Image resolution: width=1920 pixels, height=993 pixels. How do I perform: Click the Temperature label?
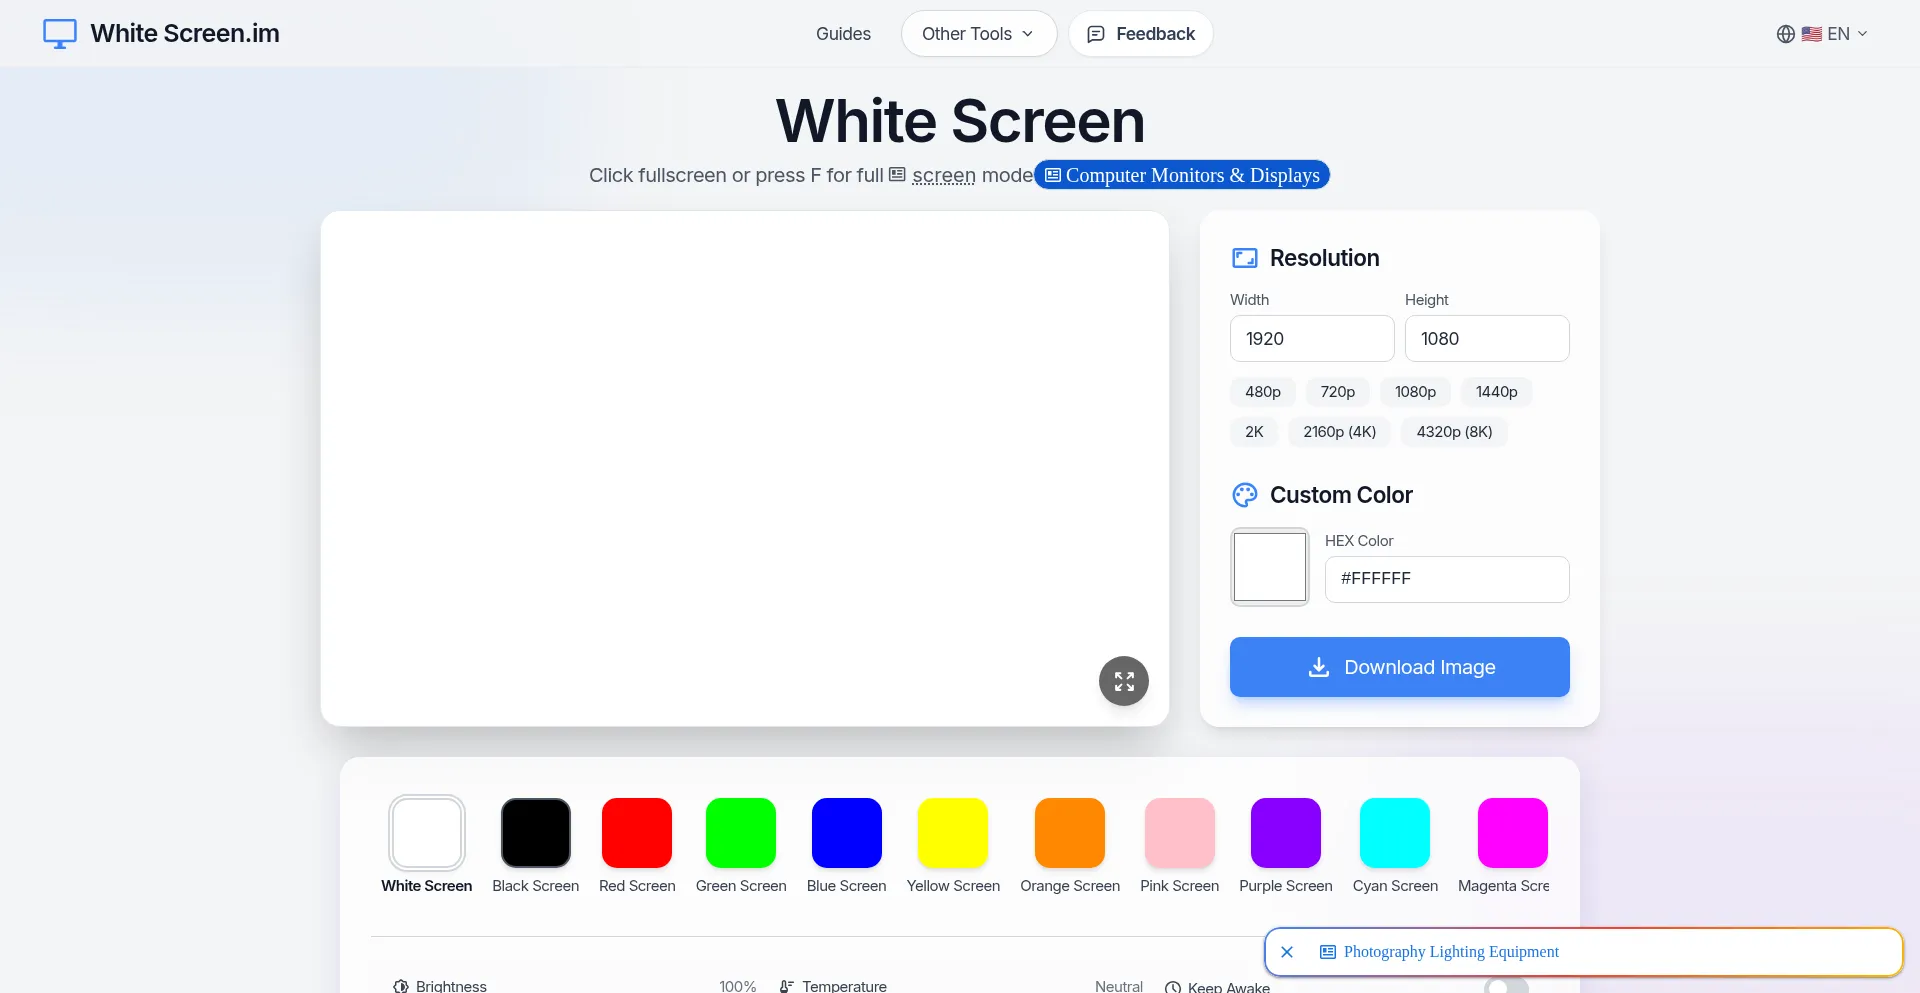pyautogui.click(x=844, y=986)
